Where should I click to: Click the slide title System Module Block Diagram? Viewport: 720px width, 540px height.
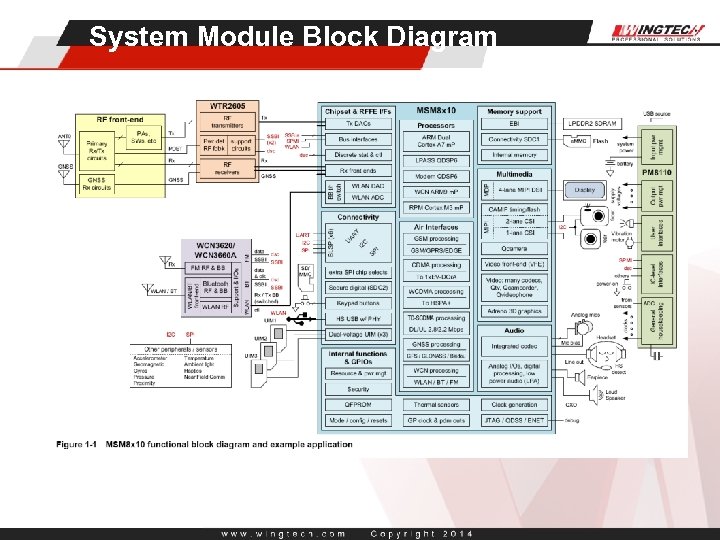[293, 36]
